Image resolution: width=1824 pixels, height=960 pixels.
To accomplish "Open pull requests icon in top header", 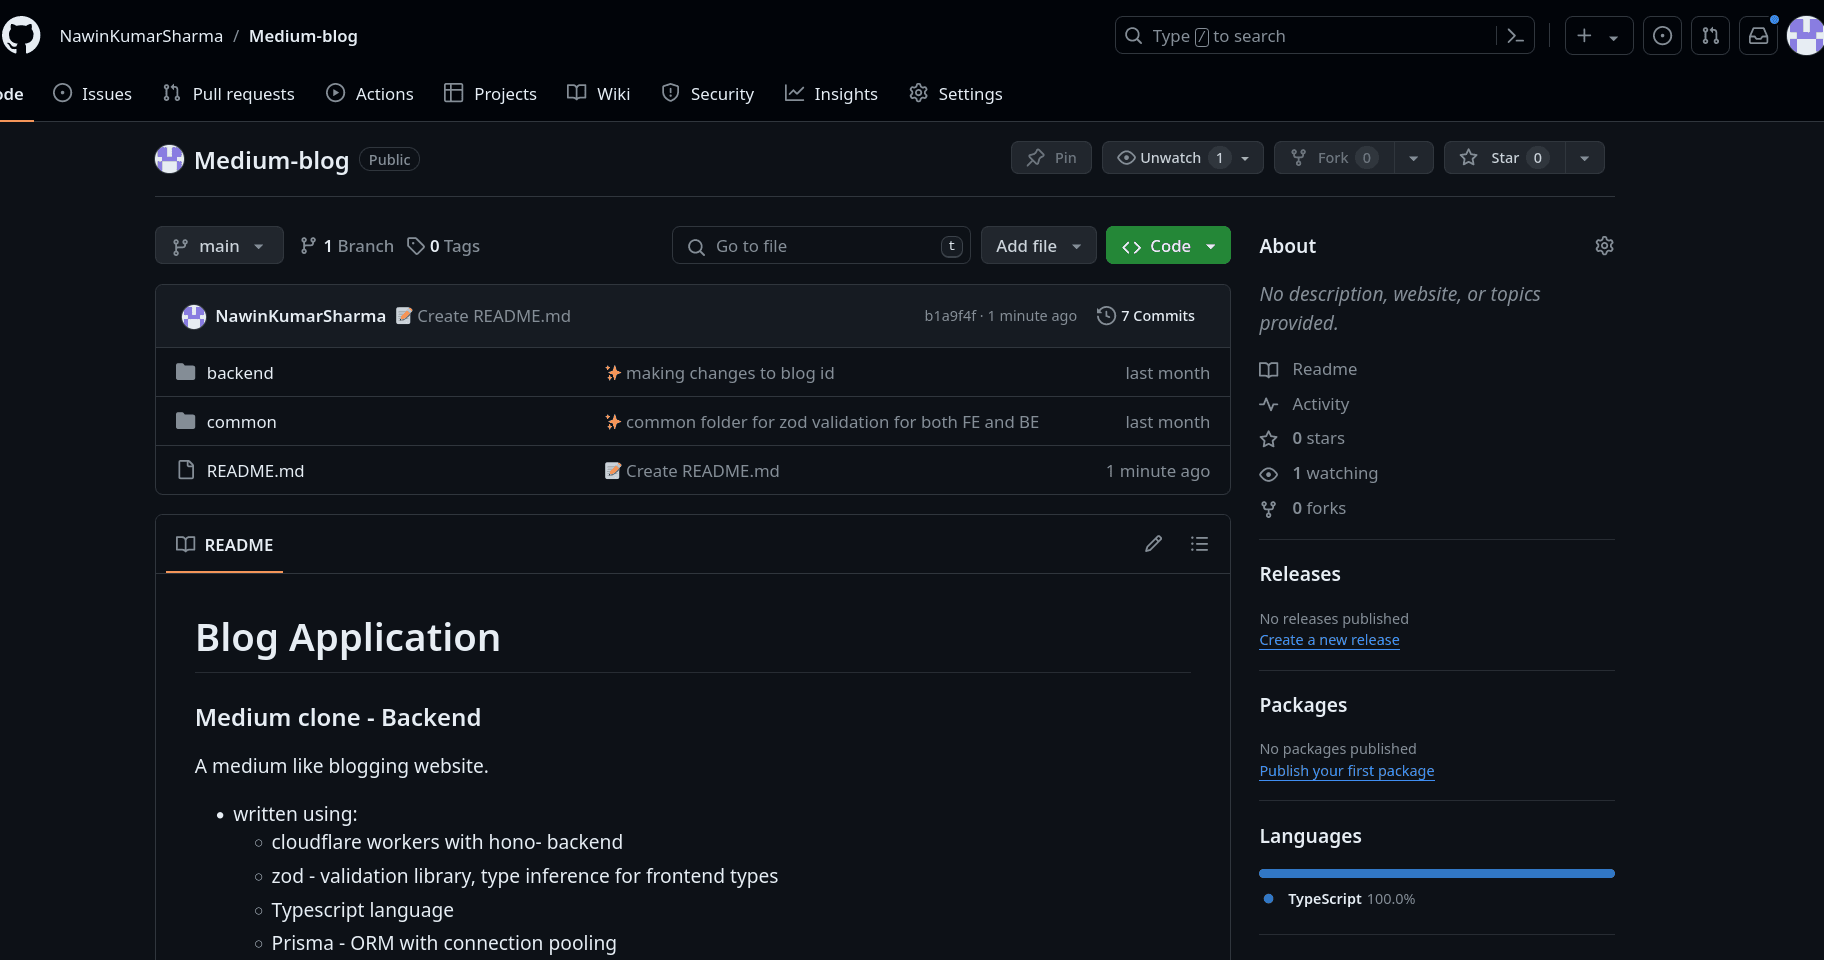I will click(1710, 36).
